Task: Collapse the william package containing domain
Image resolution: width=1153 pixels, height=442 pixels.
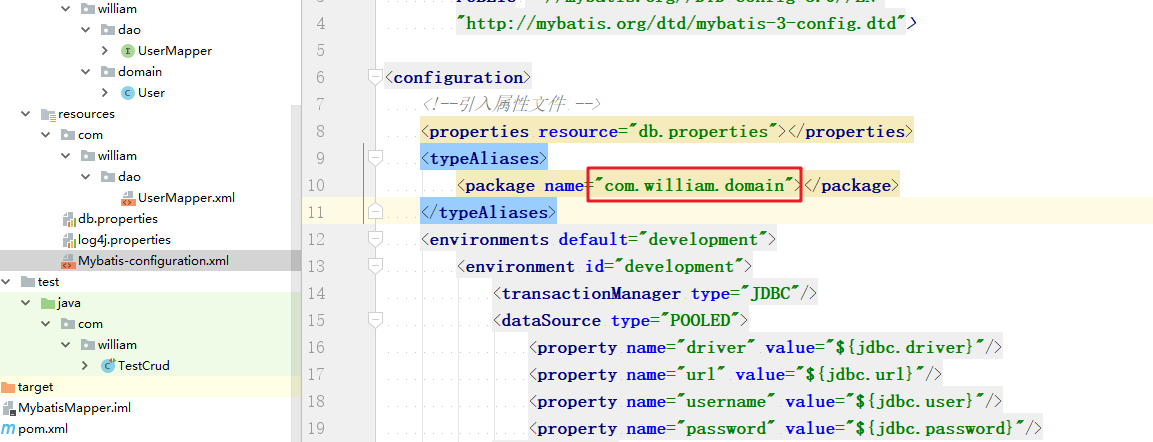Action: tap(65, 10)
